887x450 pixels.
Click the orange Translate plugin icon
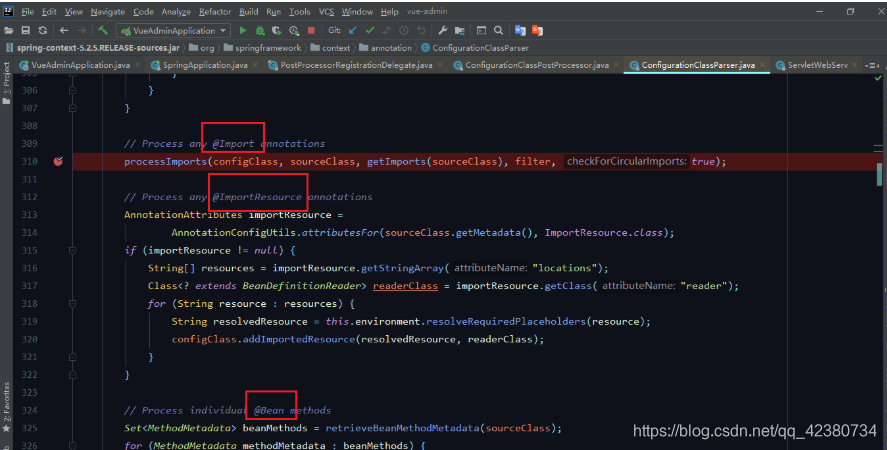(x=537, y=31)
